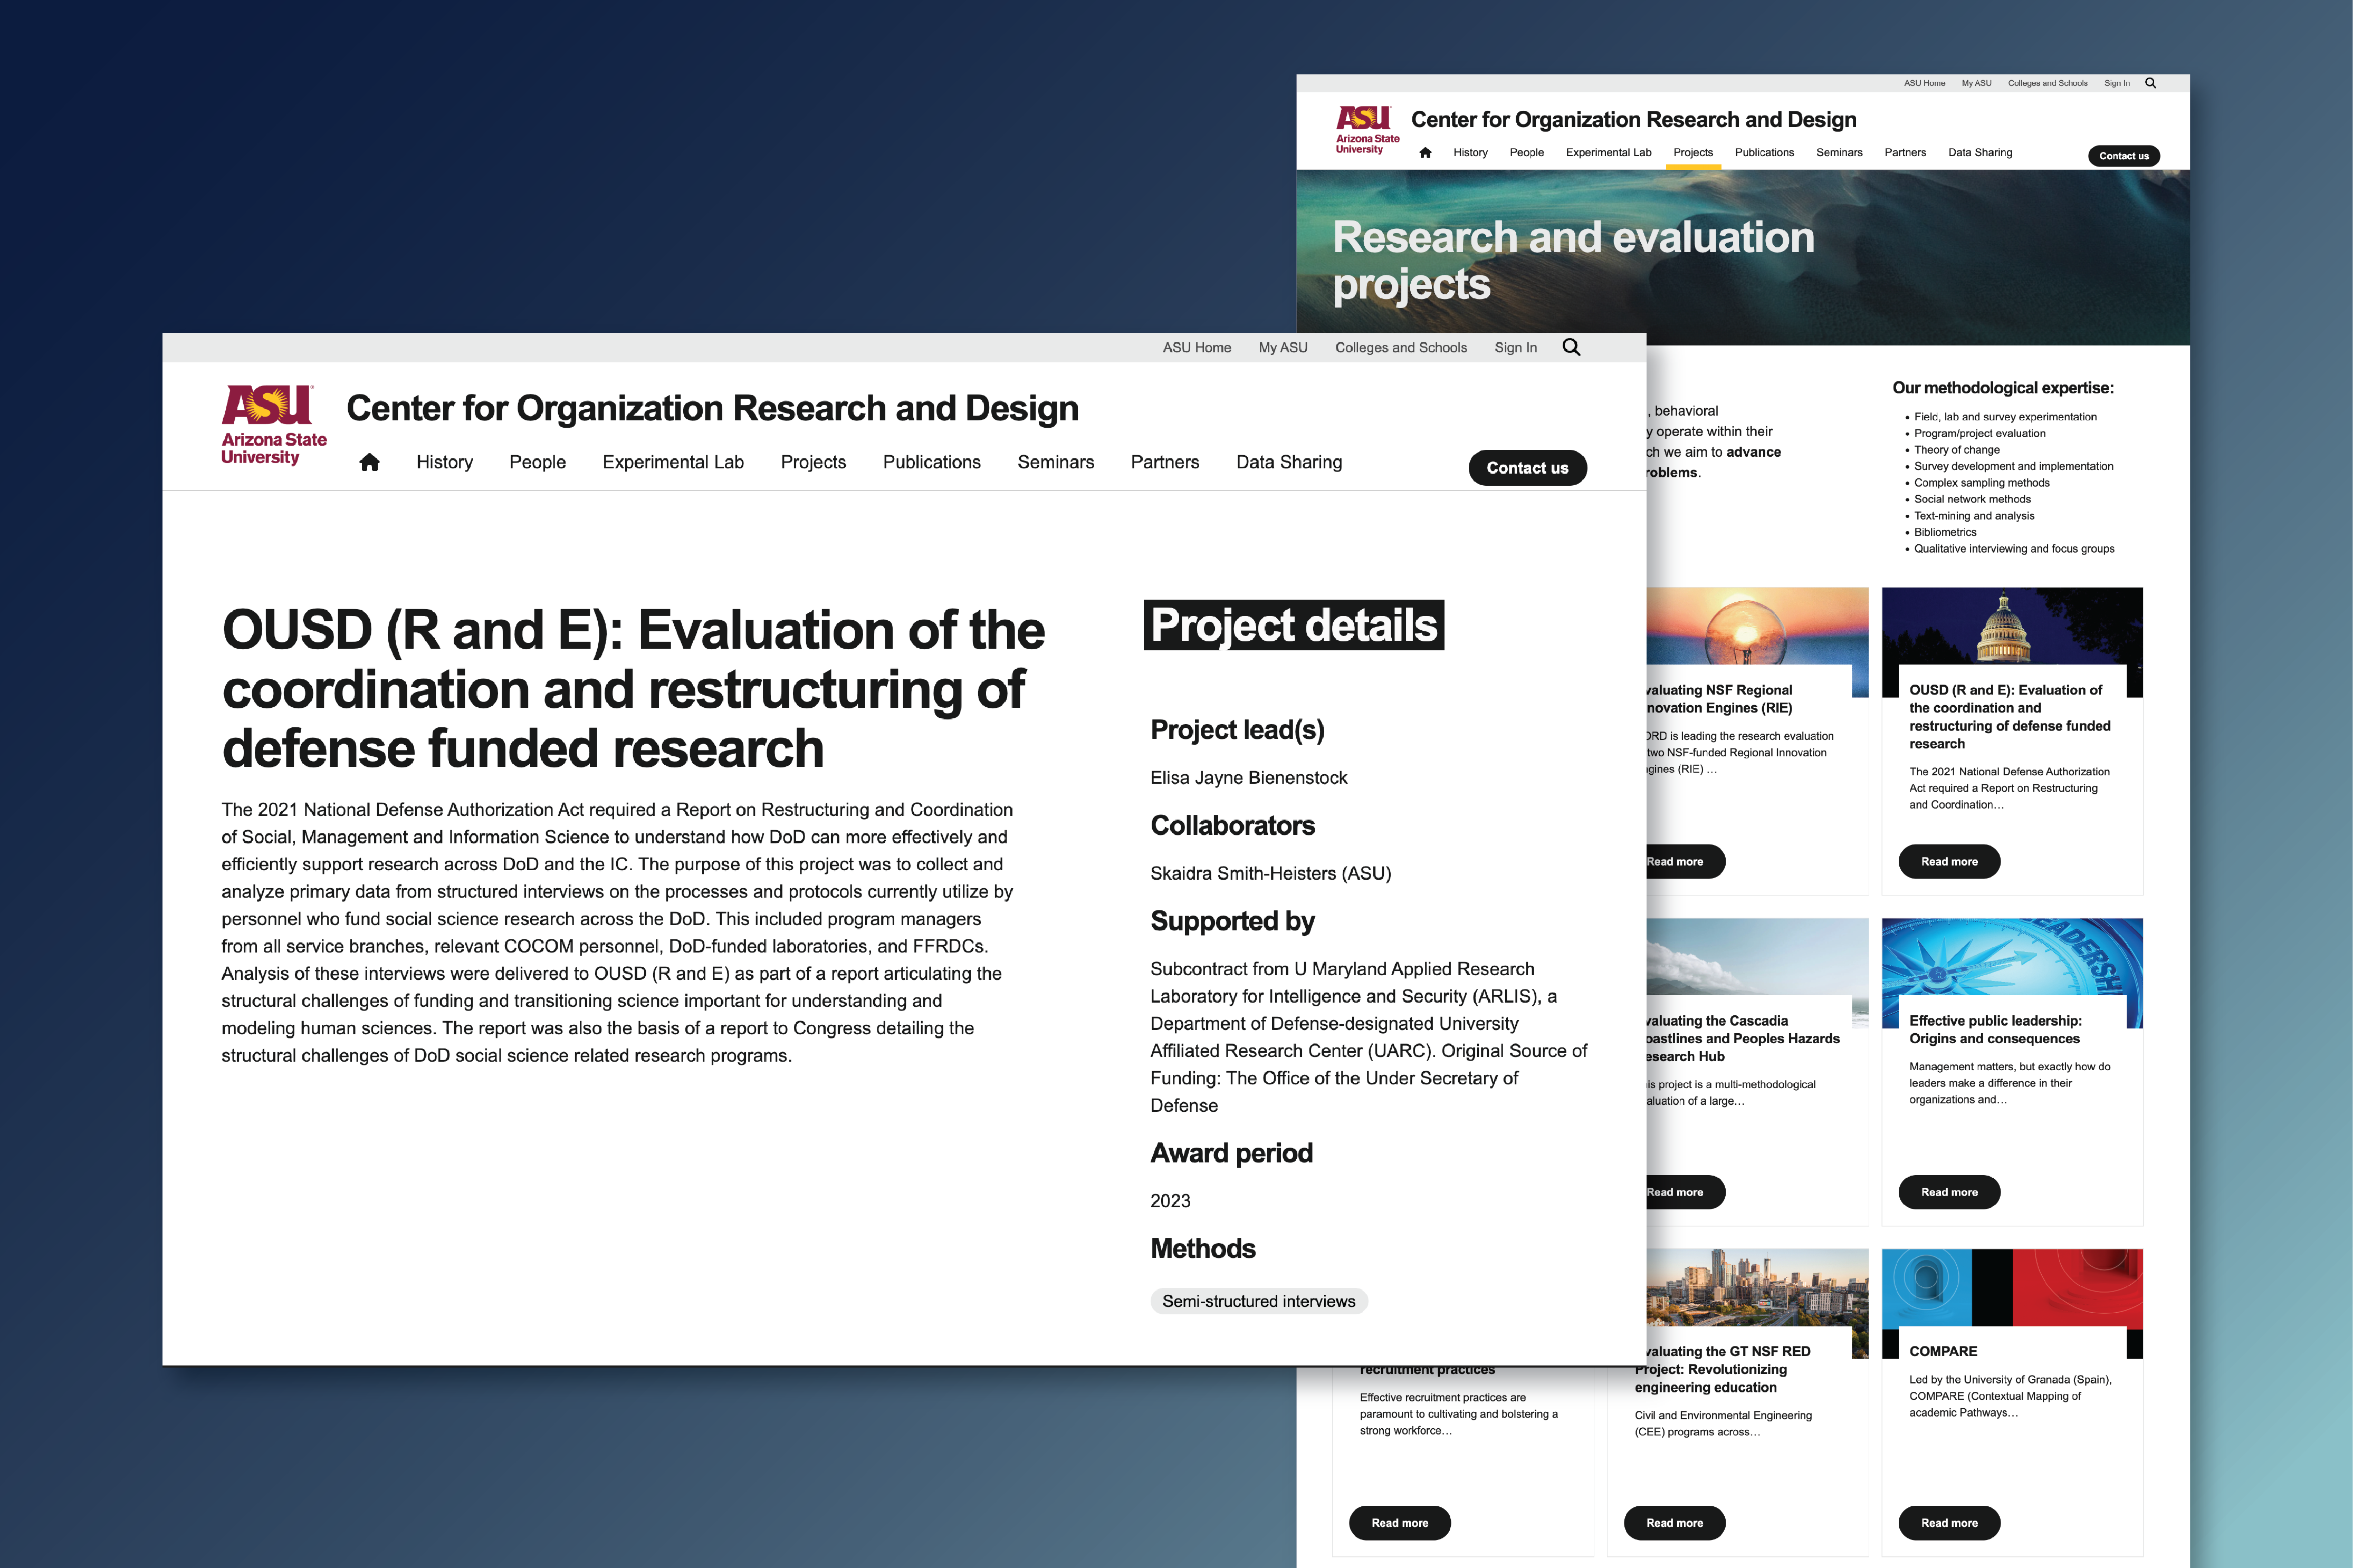This screenshot has height=1568, width=2353.
Task: Click blue and red image on COMPARE card
Action: [x=2011, y=1288]
